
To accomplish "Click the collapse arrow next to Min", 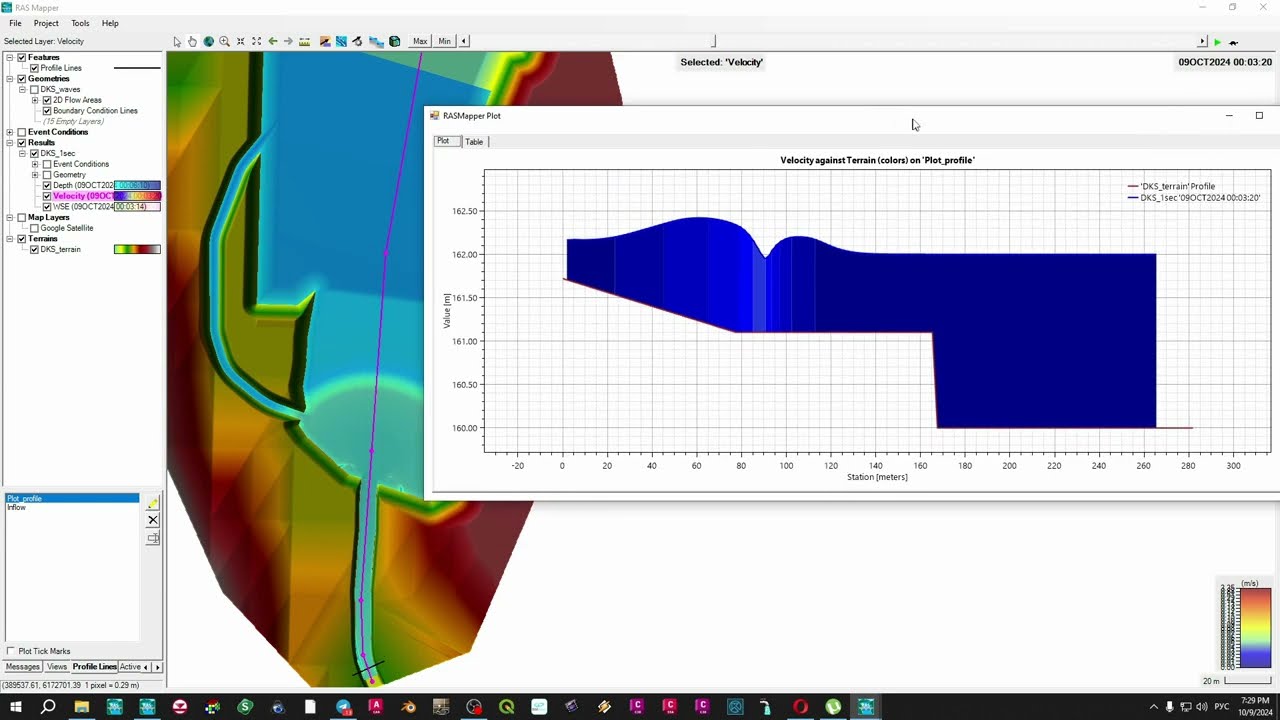I will click(464, 41).
